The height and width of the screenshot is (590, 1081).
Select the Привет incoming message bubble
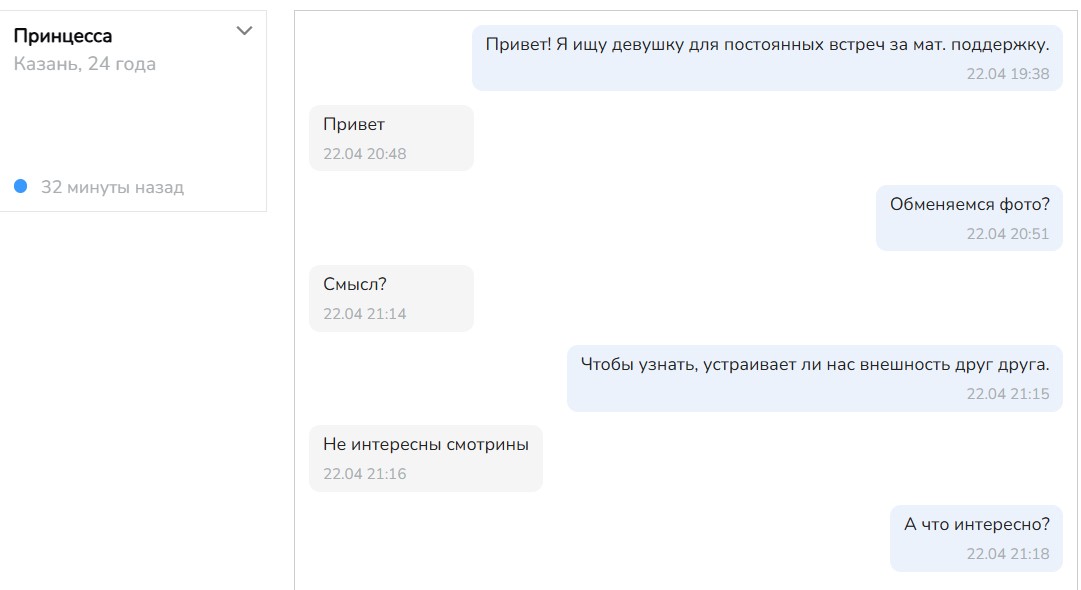391,138
